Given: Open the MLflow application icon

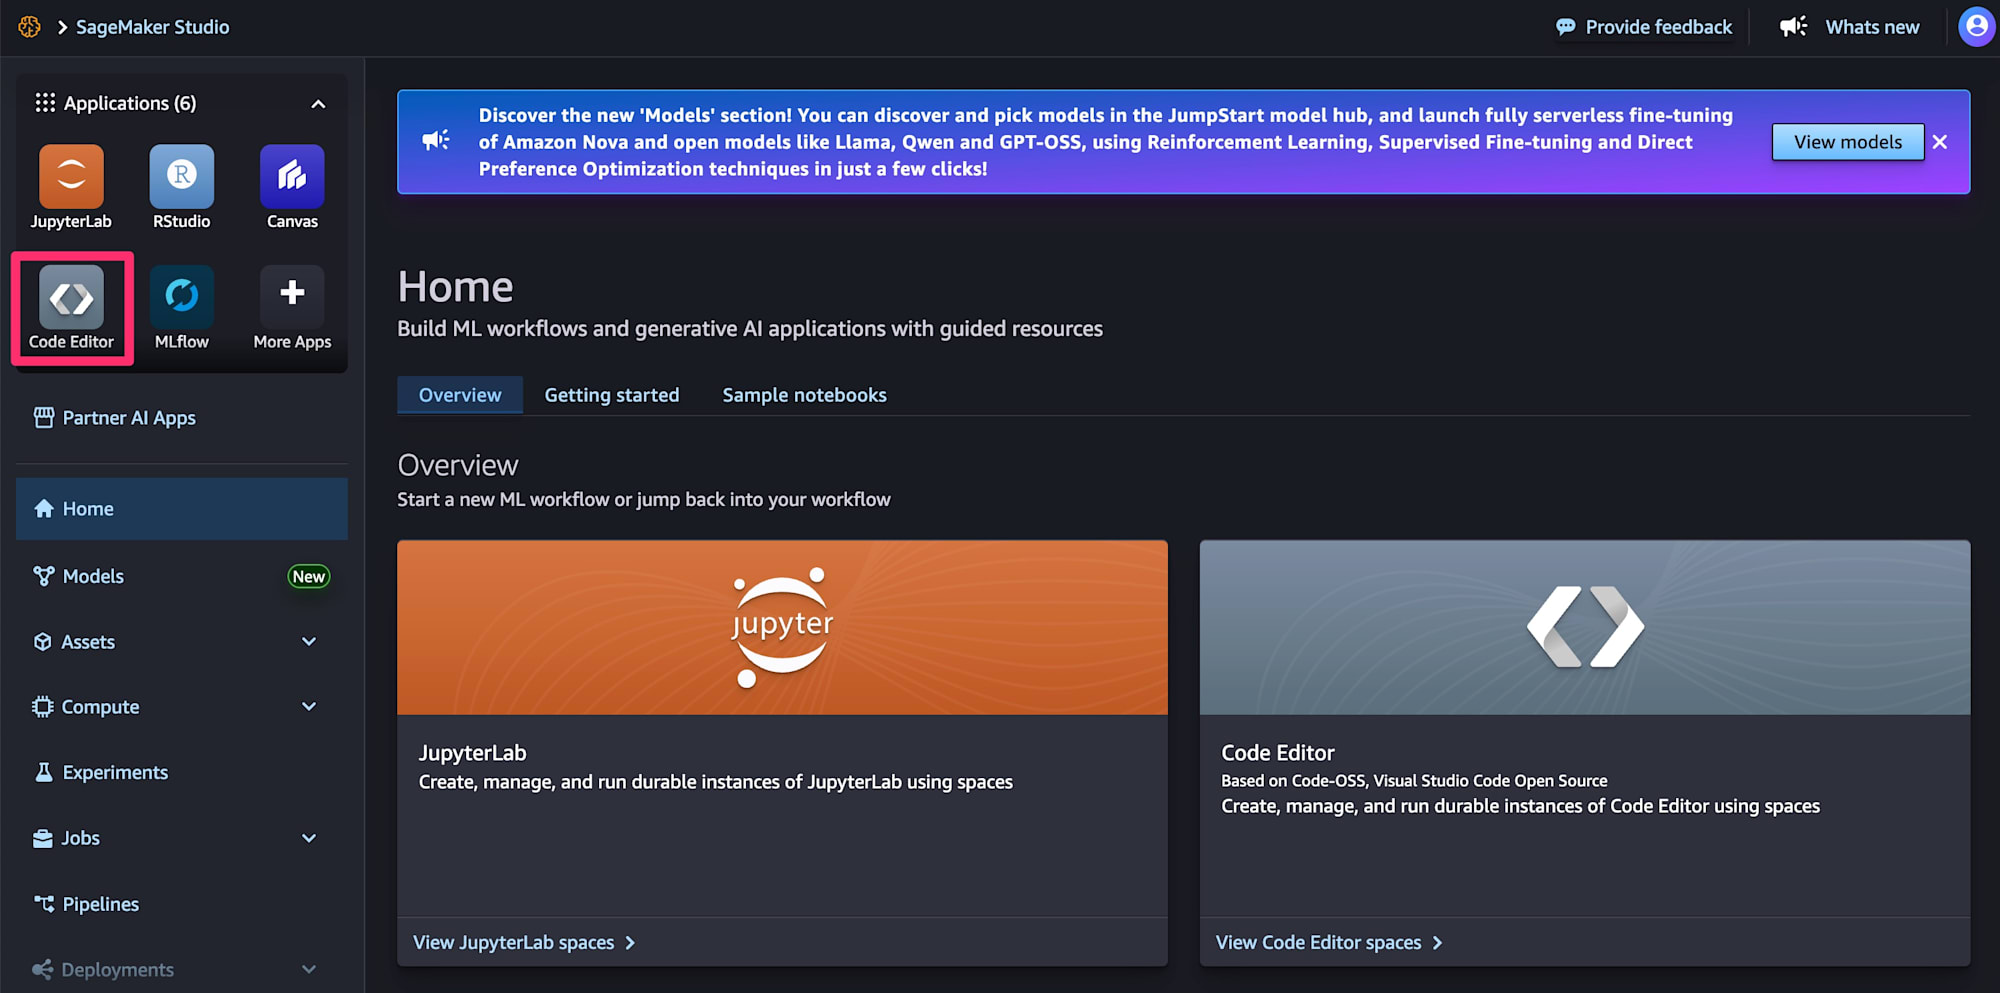Looking at the screenshot, I should (181, 297).
